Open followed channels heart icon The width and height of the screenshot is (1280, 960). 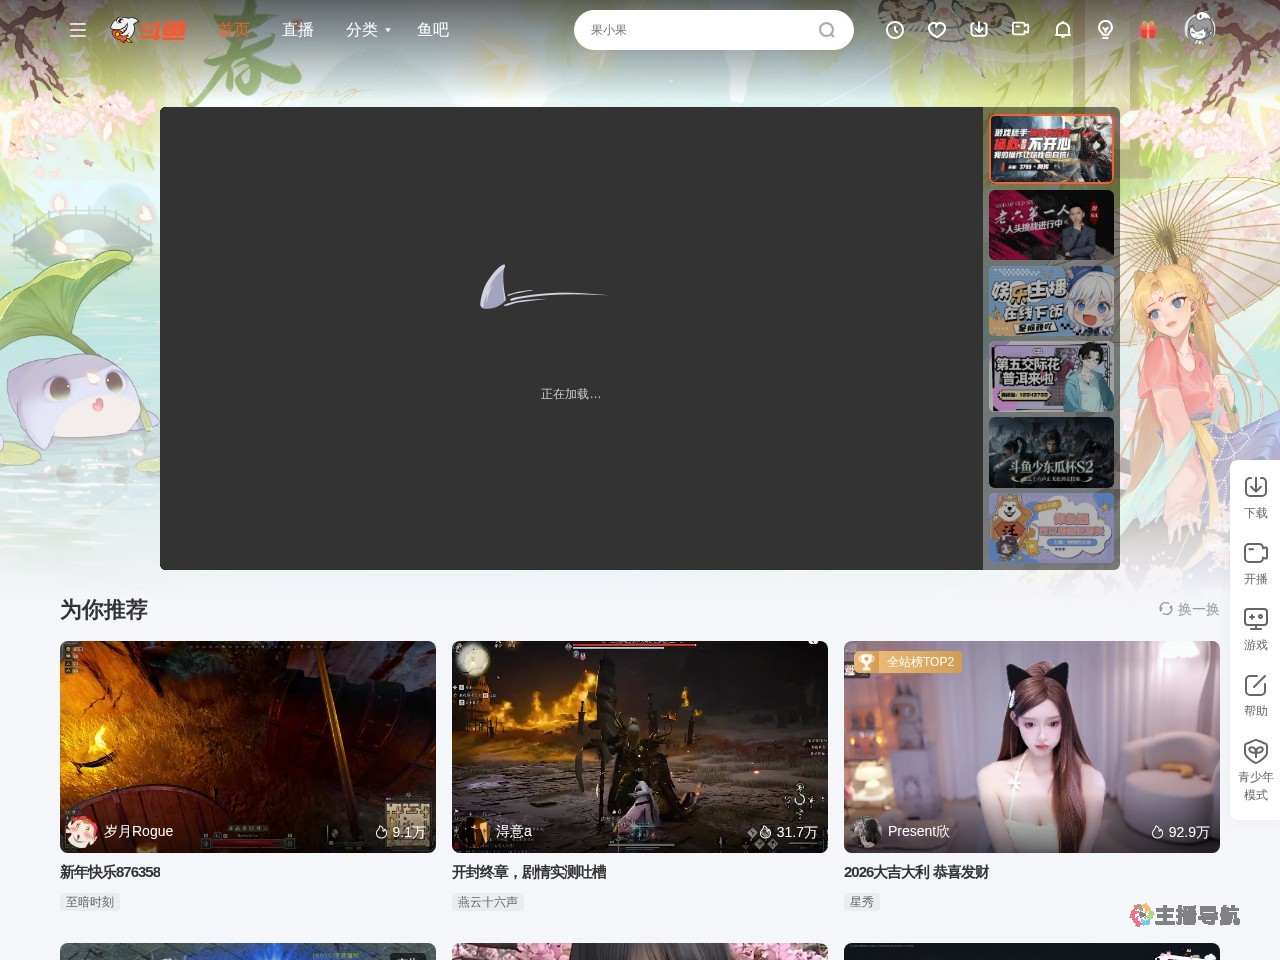(x=937, y=30)
